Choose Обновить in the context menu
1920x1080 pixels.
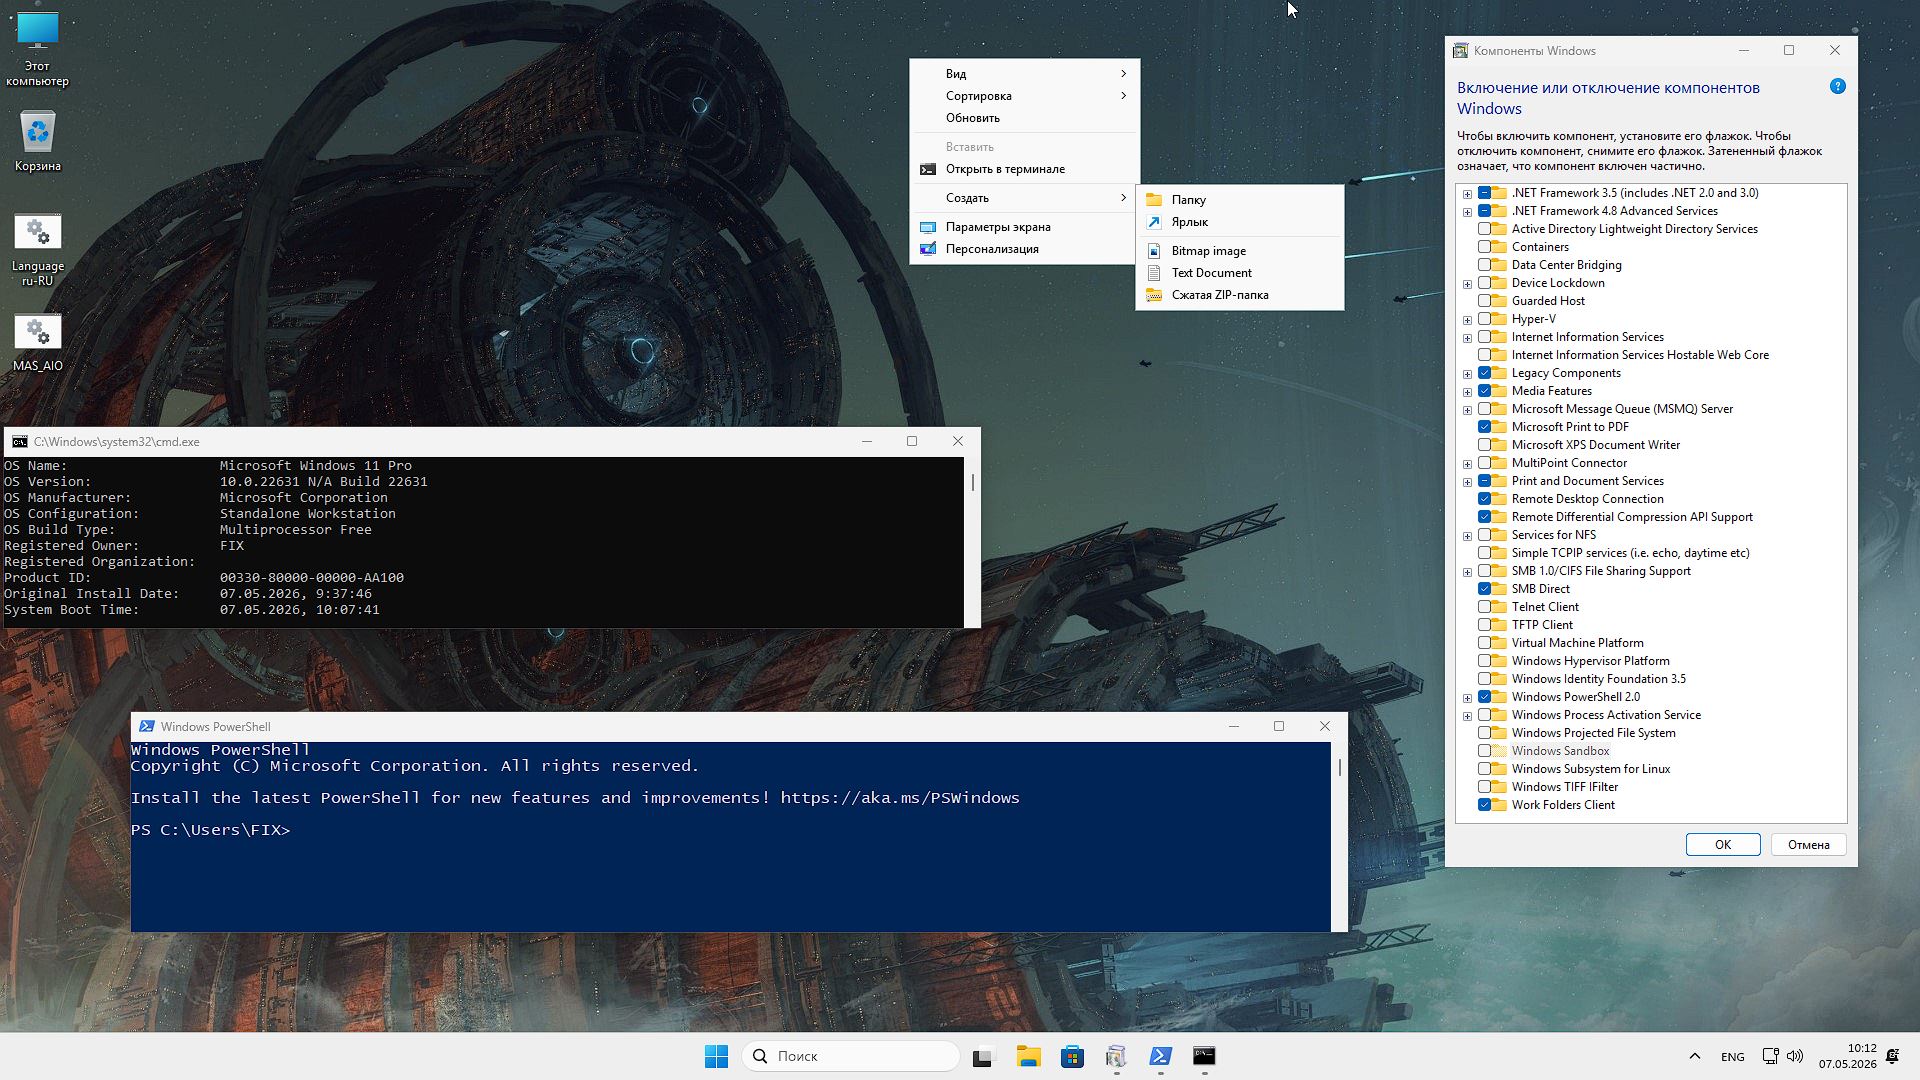tap(1025, 118)
